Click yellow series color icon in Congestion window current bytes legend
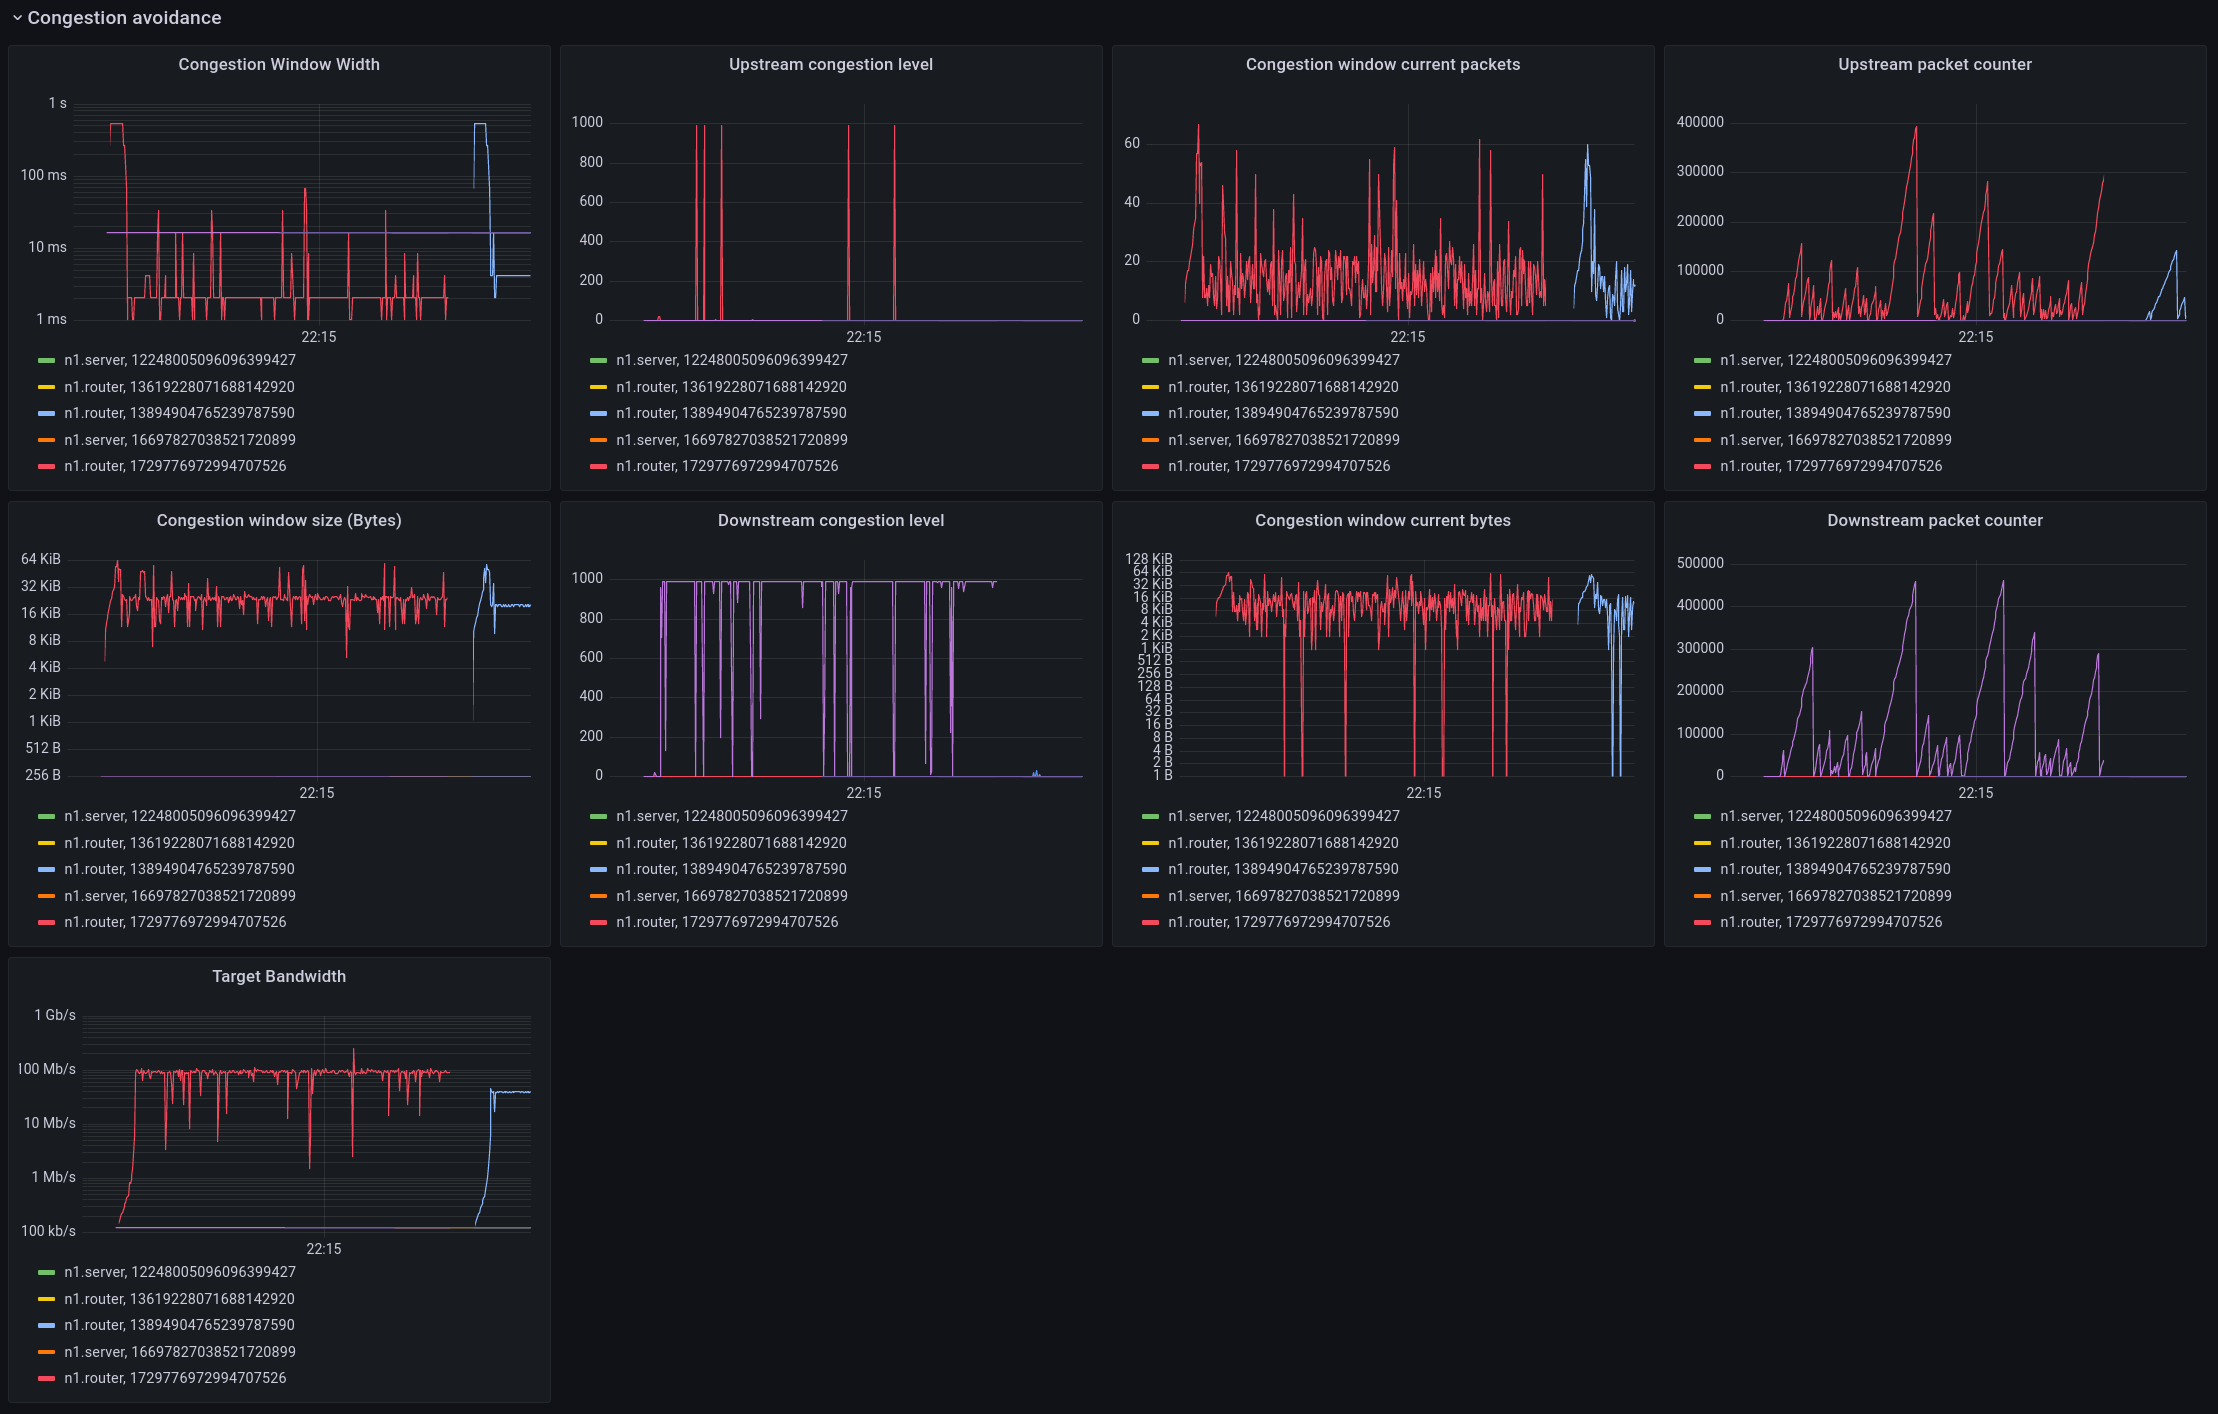The width and height of the screenshot is (2218, 1414). (1150, 843)
